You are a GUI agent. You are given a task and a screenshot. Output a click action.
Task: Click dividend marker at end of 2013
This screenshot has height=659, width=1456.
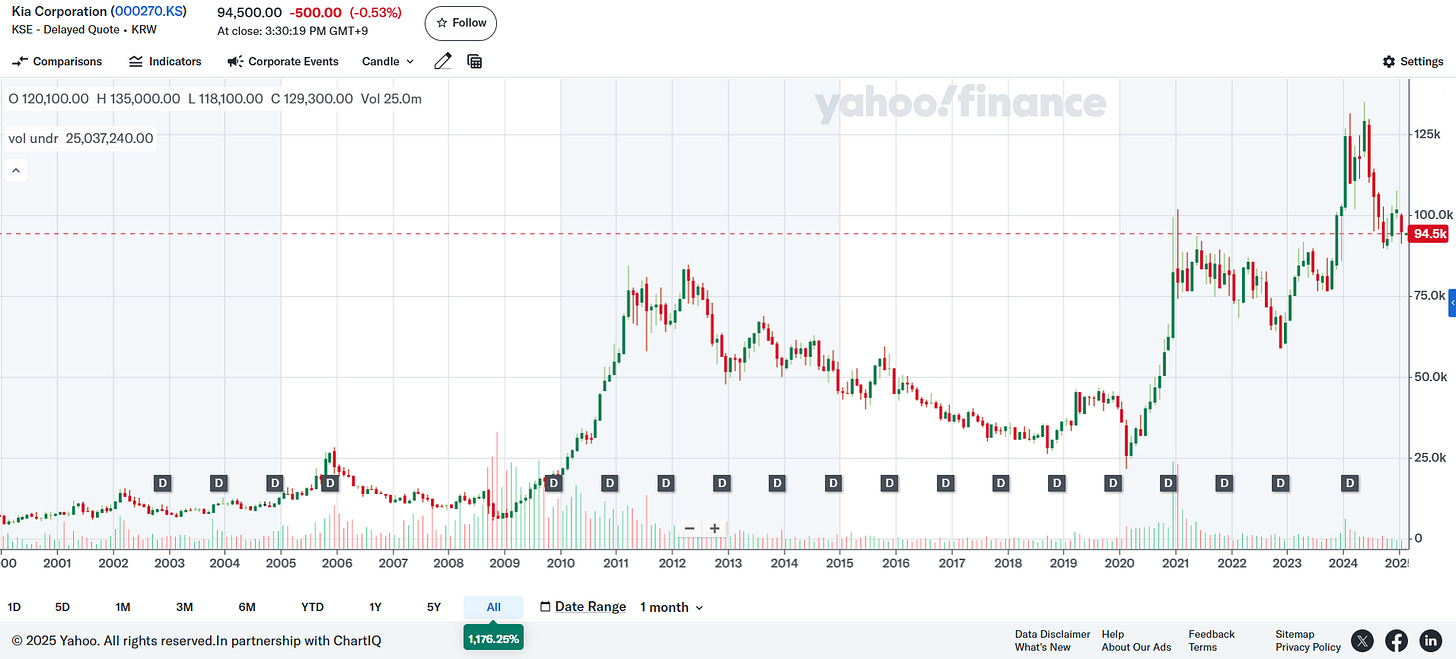[x=777, y=483]
